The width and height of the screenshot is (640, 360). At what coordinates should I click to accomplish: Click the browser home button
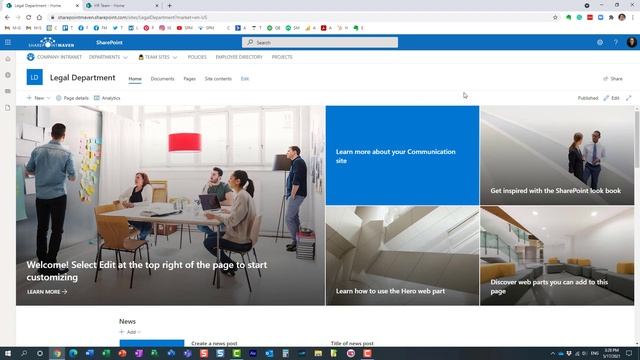[39, 18]
